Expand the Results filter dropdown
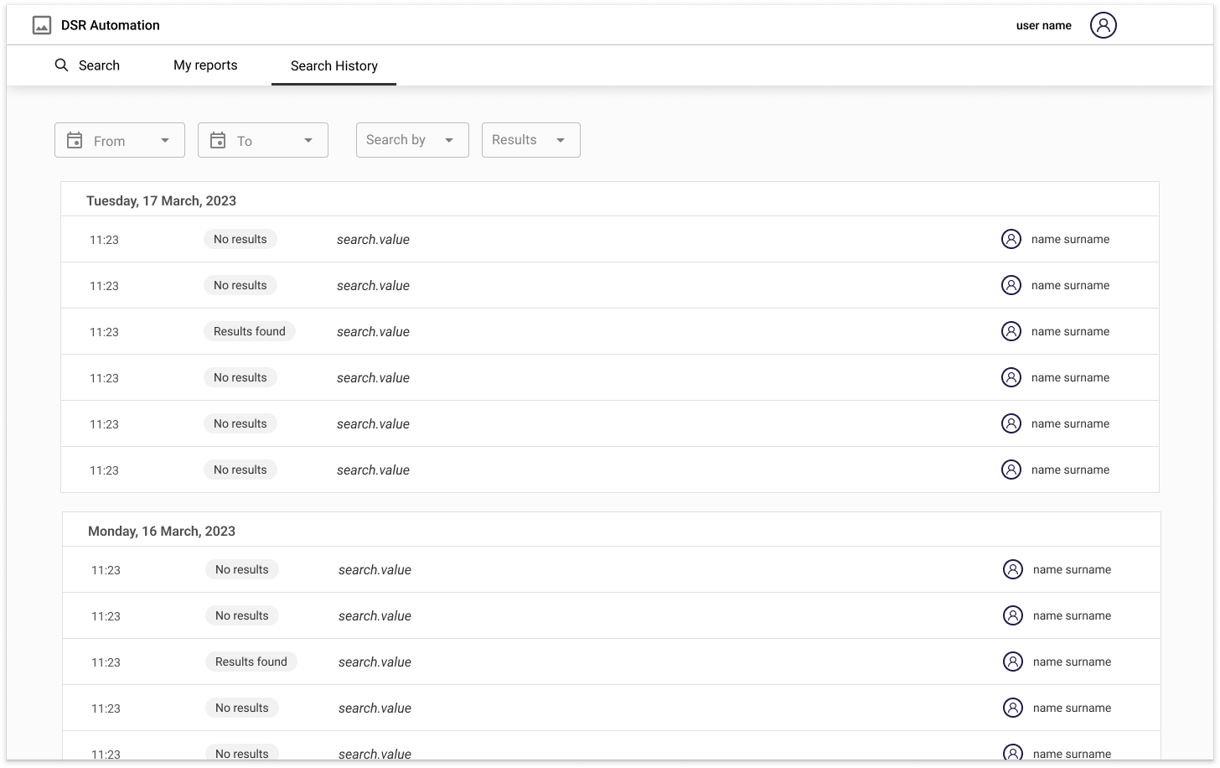This screenshot has height=768, width=1220. (x=531, y=140)
